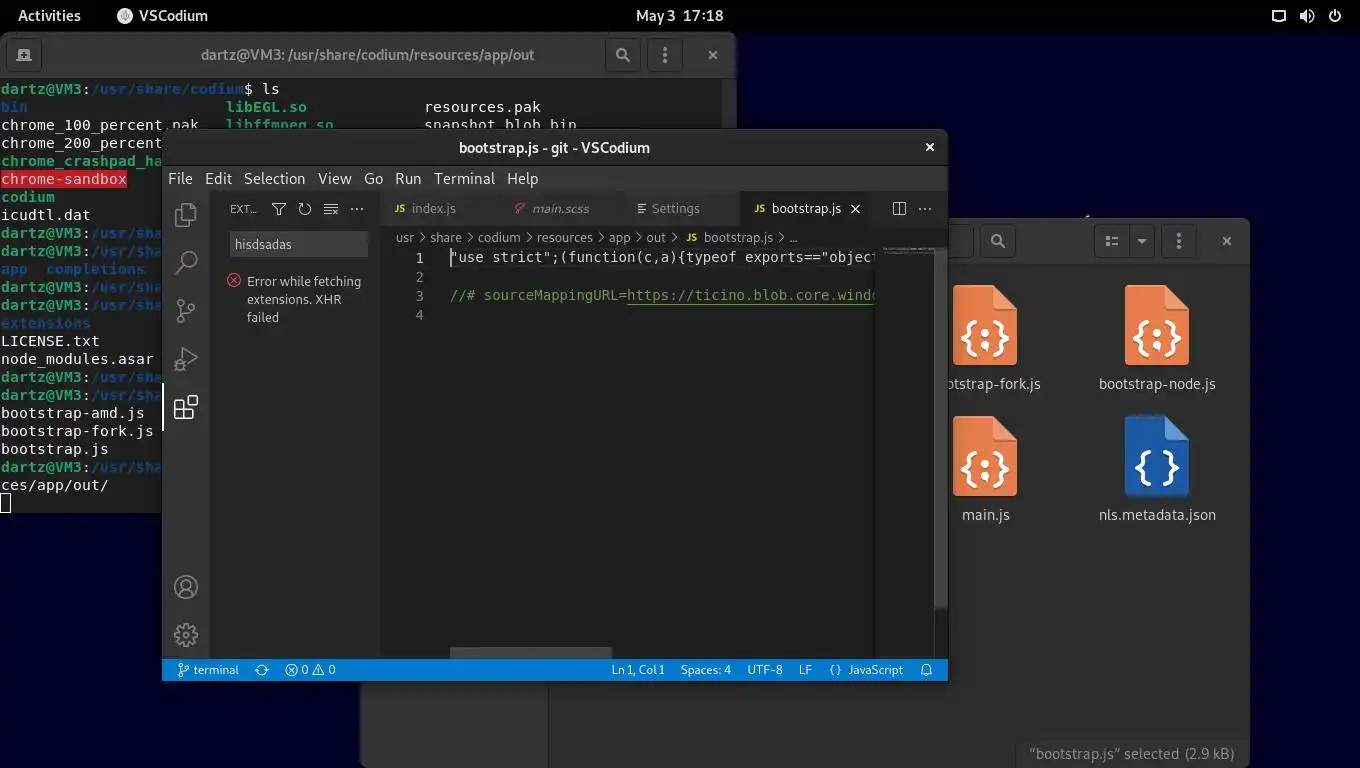This screenshot has width=1360, height=768.
Task: Click the editor horizontal scrollbar thumb
Action: (530, 652)
